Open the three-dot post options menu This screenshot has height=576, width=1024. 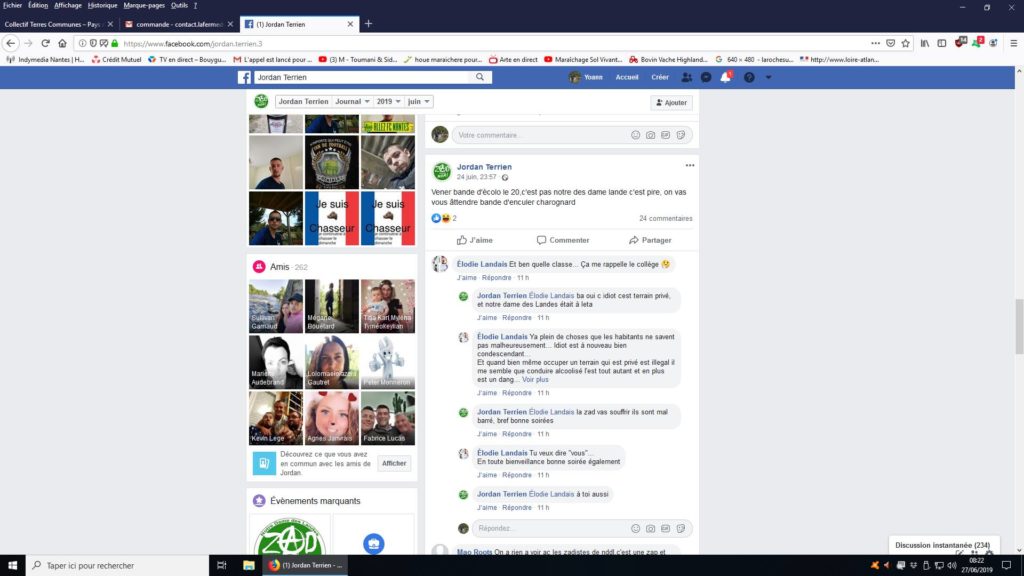pos(689,165)
